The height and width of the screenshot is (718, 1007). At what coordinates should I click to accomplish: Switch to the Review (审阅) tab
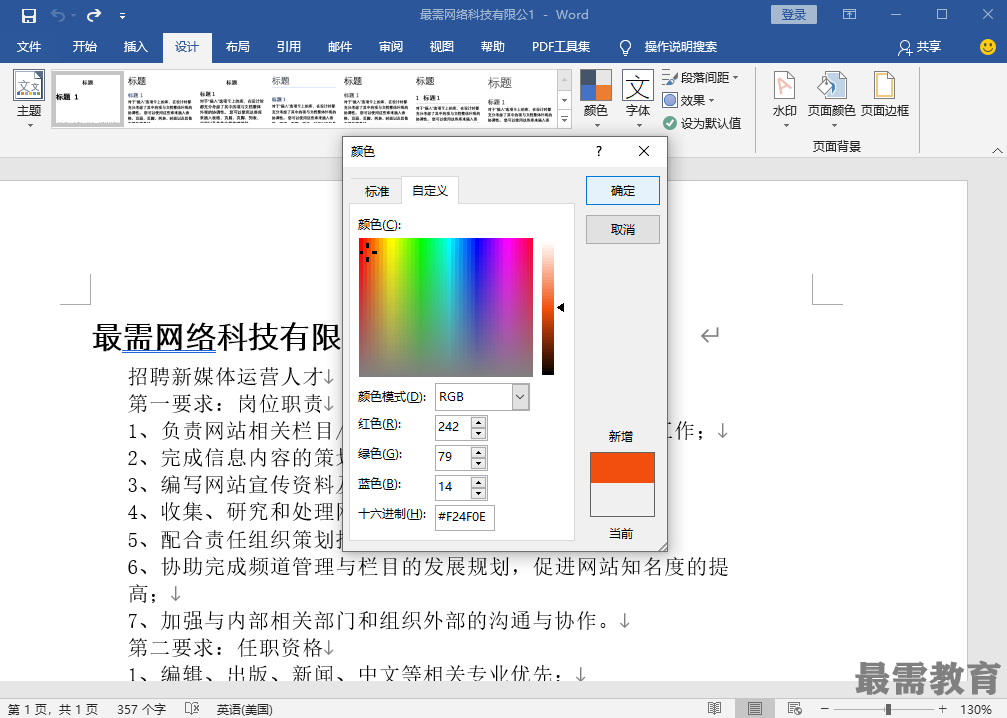coord(390,47)
